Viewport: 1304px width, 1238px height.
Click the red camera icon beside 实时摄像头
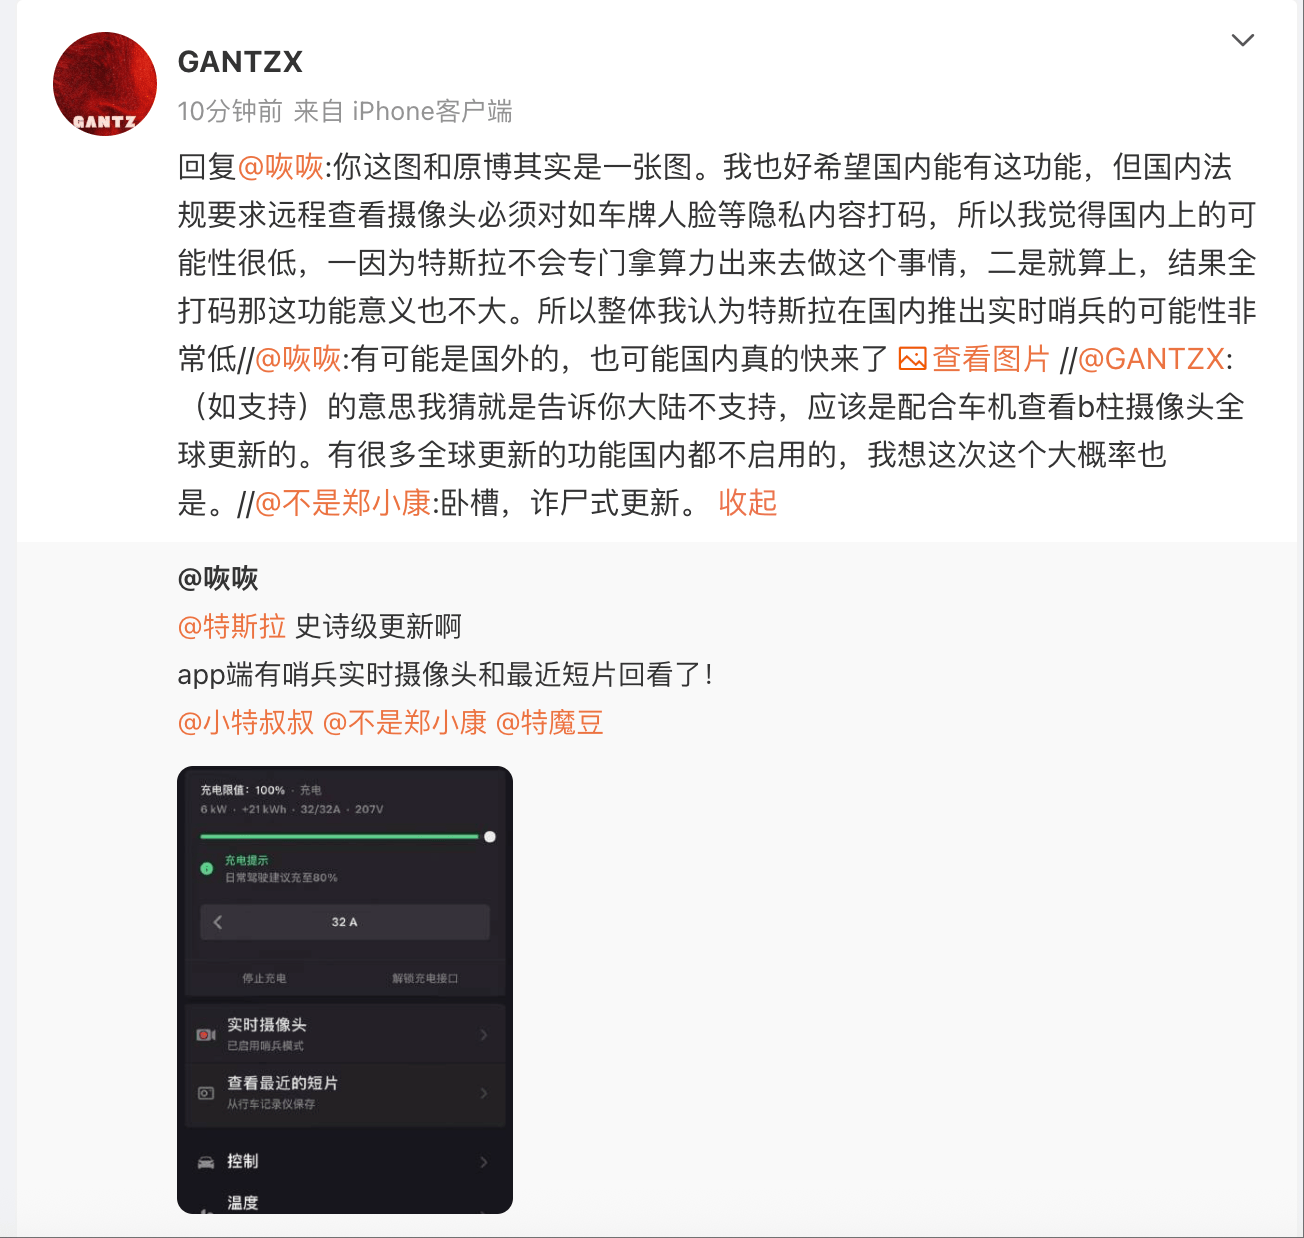[206, 1035]
